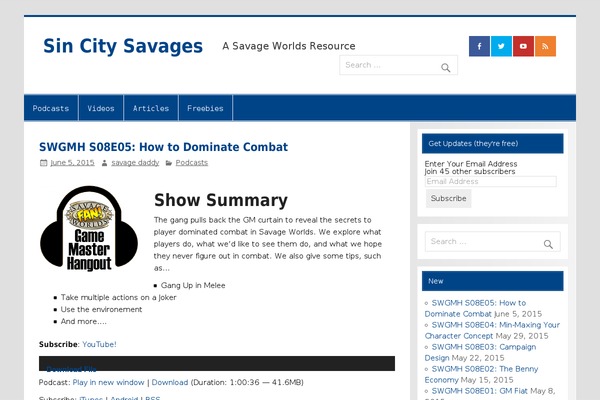
Task: Click the Game Master Hangout headphones logo
Action: (89, 229)
